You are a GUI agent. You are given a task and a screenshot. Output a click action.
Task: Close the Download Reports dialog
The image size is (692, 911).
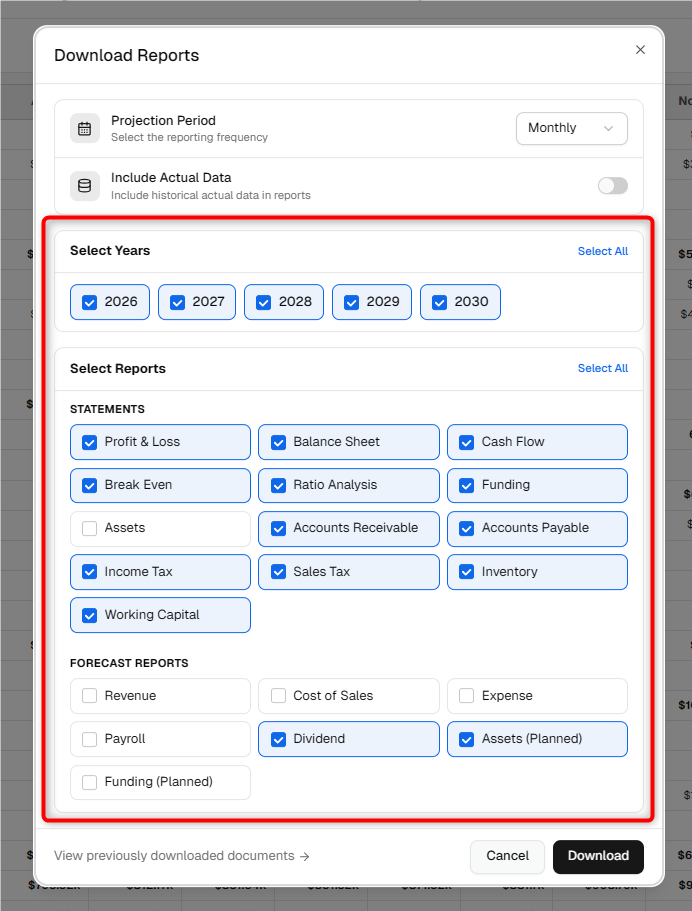click(x=640, y=50)
